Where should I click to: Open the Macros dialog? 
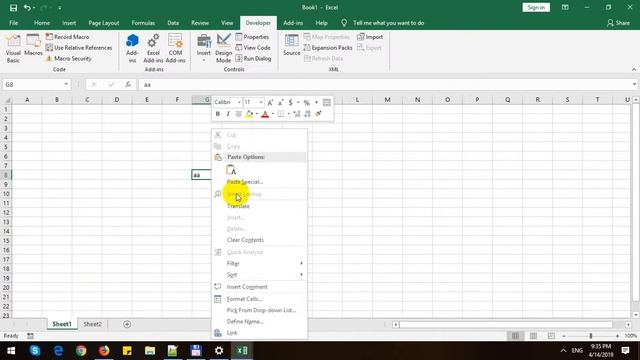pos(33,45)
